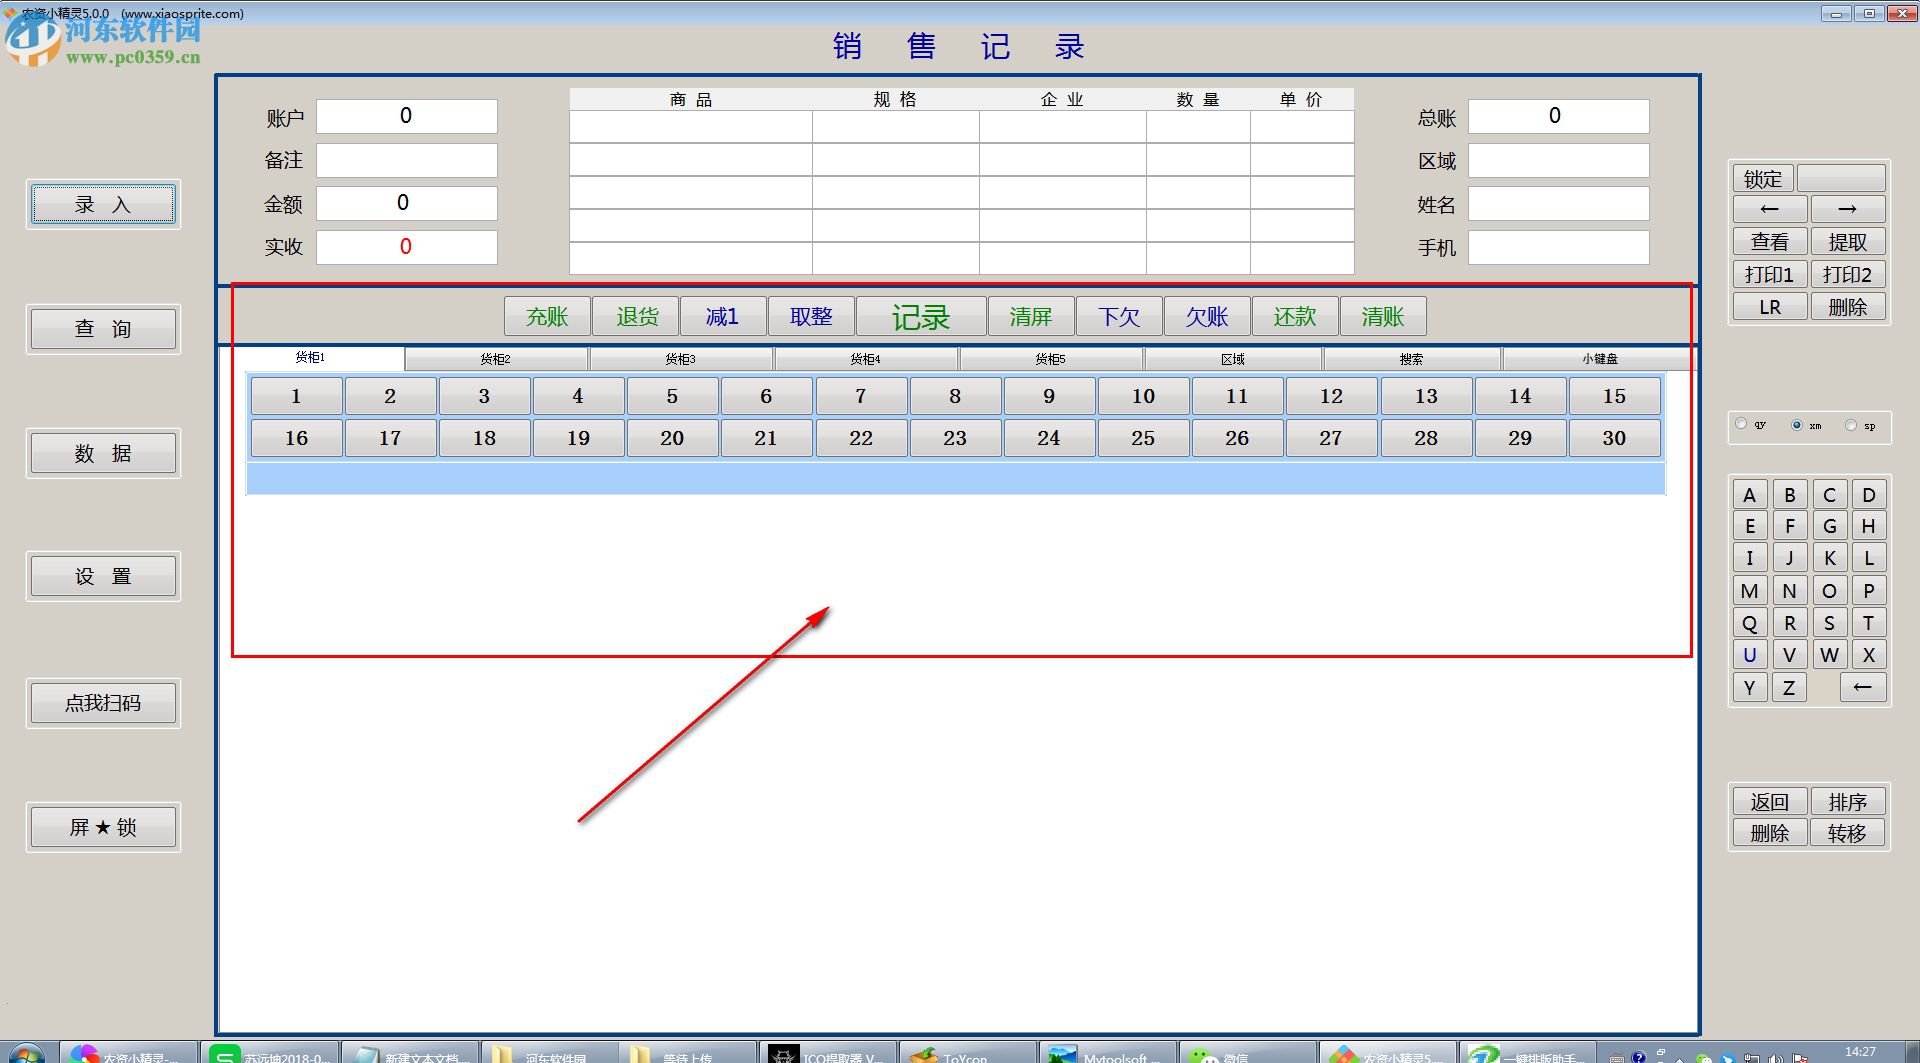1920x1063 pixels.
Task: Click the 取整 round-off button
Action: (x=811, y=317)
